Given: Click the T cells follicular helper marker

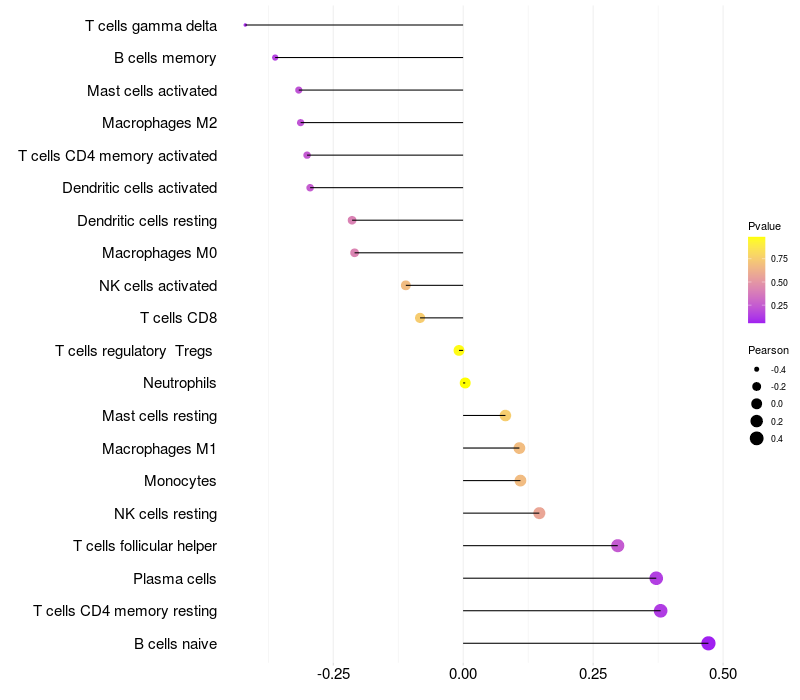Looking at the screenshot, I should tap(617, 545).
